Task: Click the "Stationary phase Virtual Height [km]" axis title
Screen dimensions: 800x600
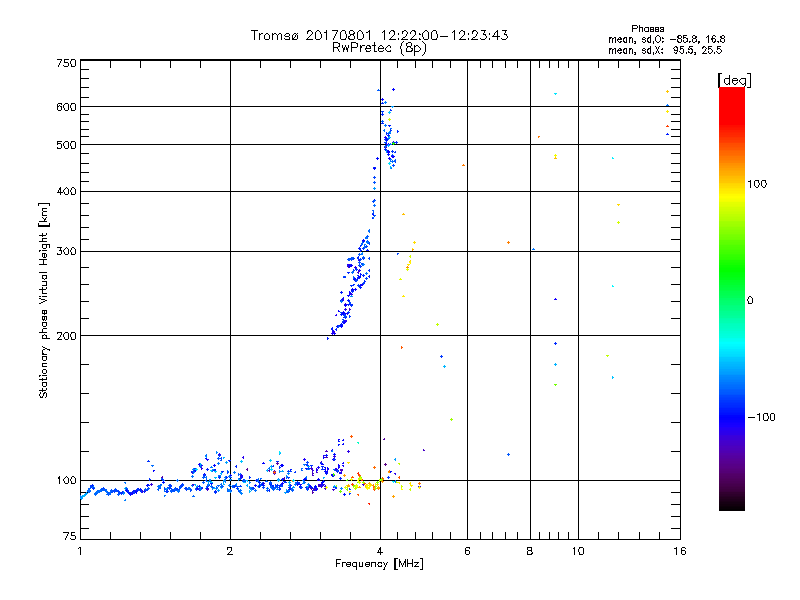Action: [44, 300]
